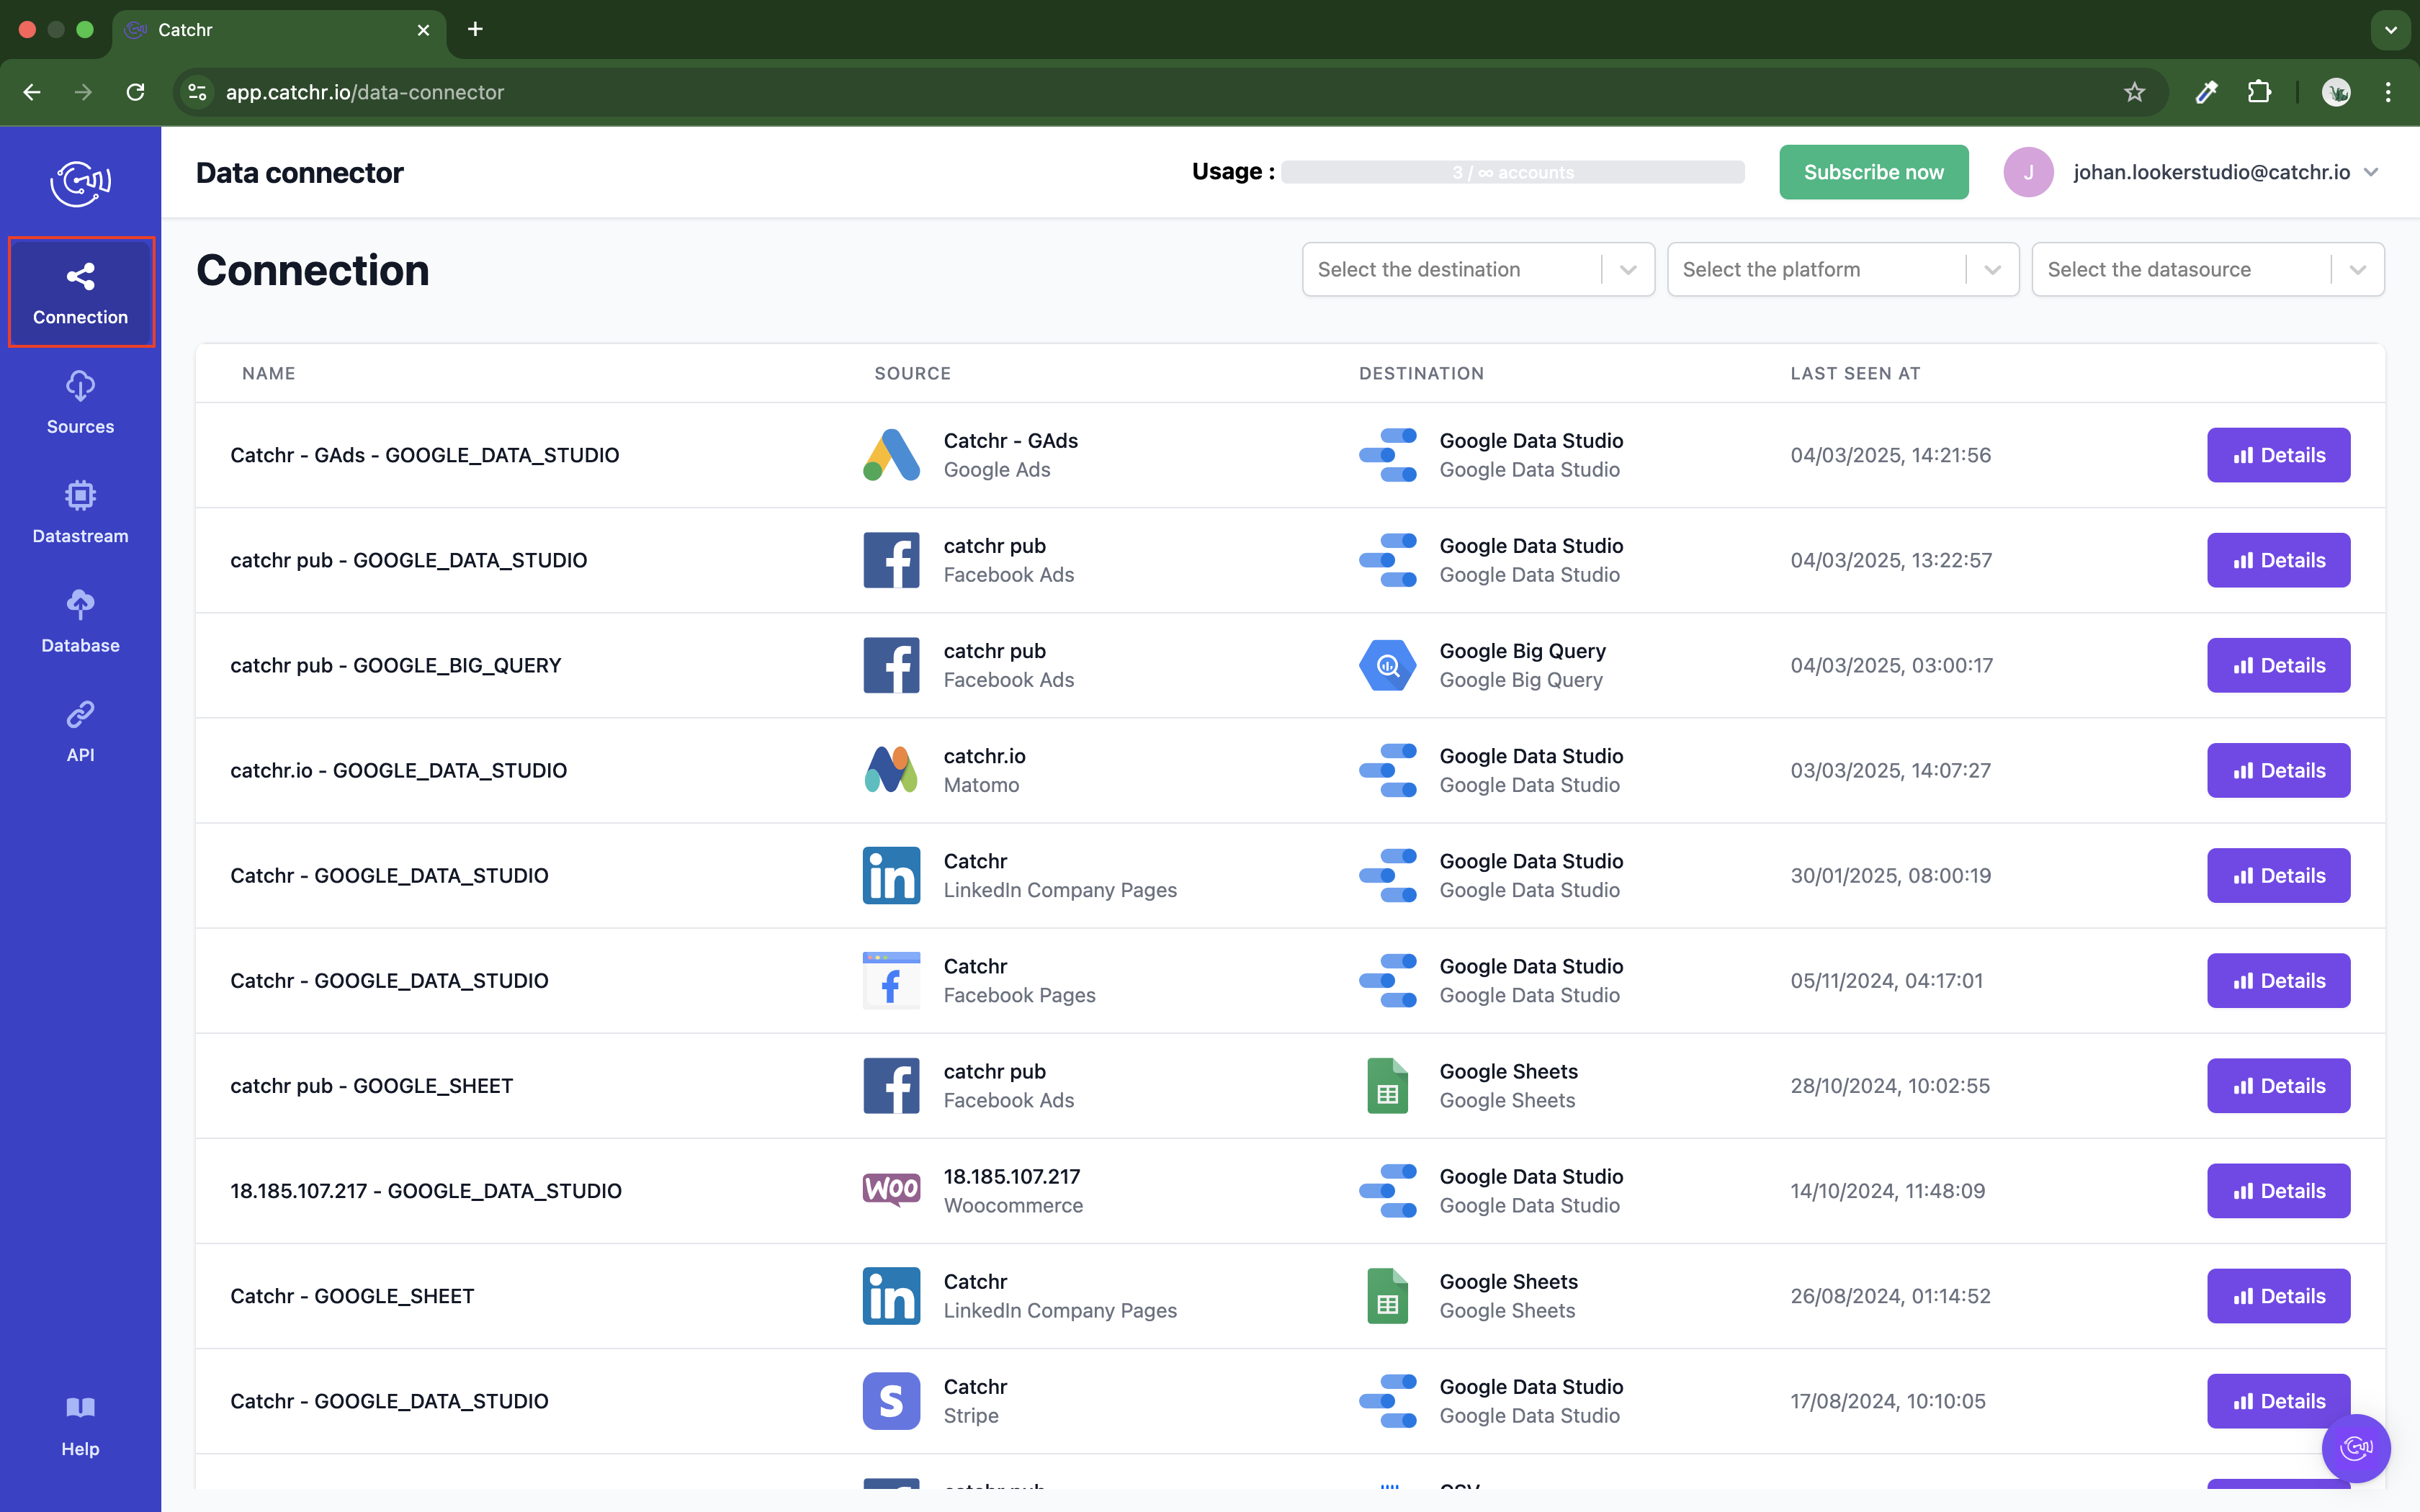The image size is (2420, 1512).
Task: Click the user avatar J circle
Action: (x=2028, y=172)
